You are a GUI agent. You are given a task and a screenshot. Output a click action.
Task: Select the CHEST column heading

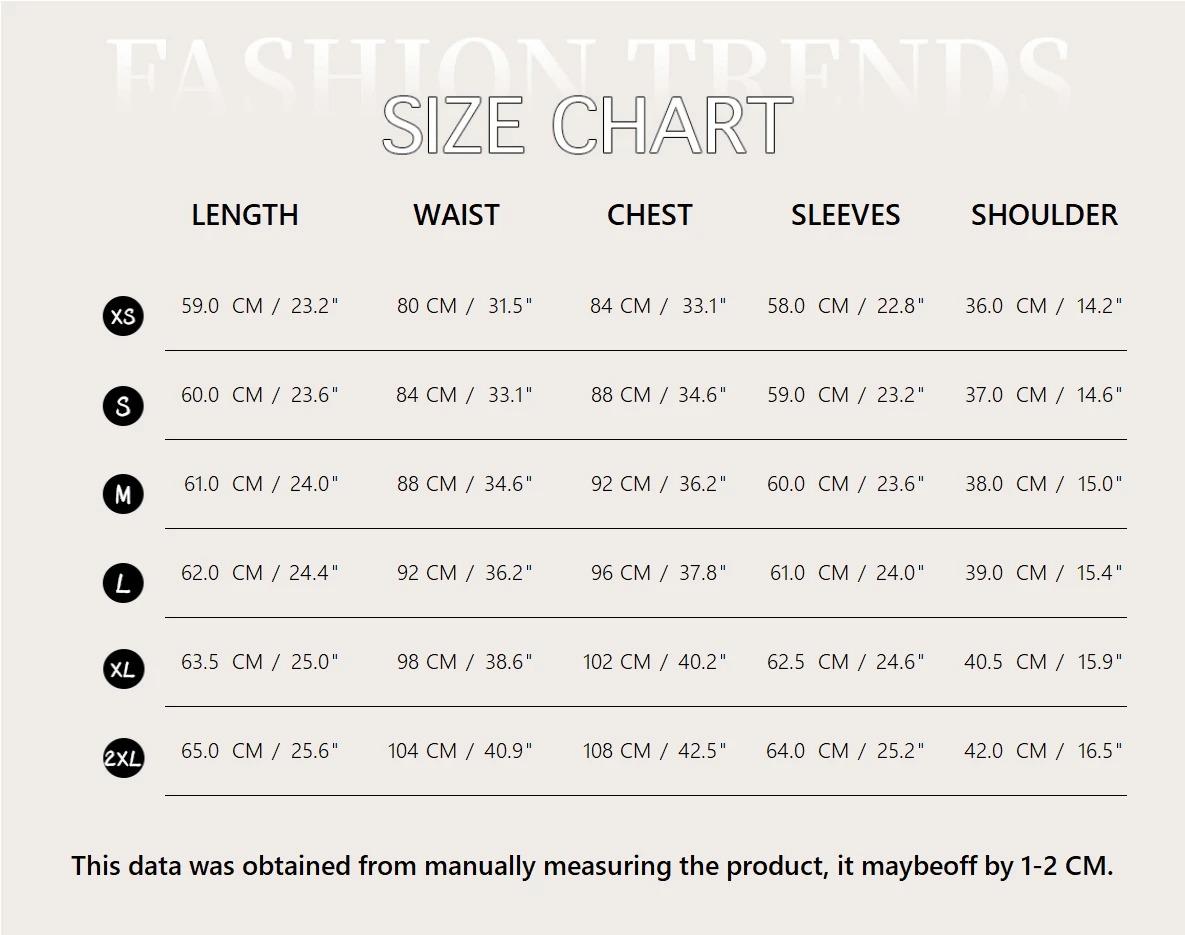coord(650,215)
